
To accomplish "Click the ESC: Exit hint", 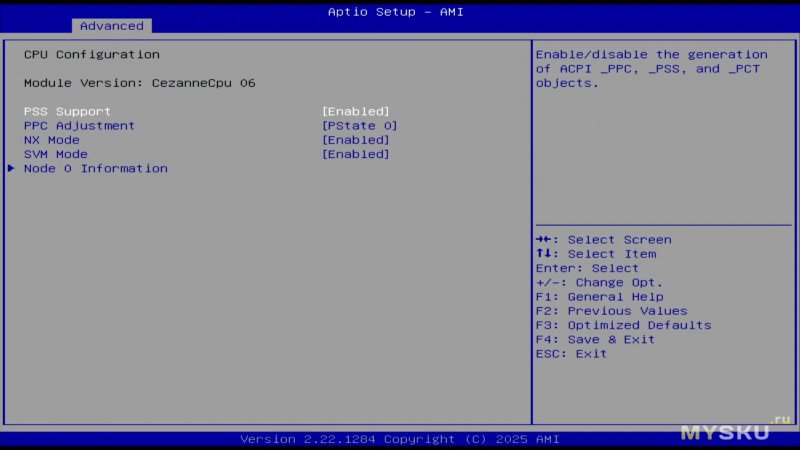I will 571,354.
